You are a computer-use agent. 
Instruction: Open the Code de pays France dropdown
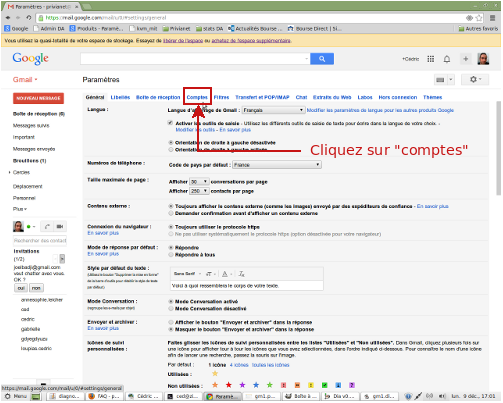(x=277, y=165)
